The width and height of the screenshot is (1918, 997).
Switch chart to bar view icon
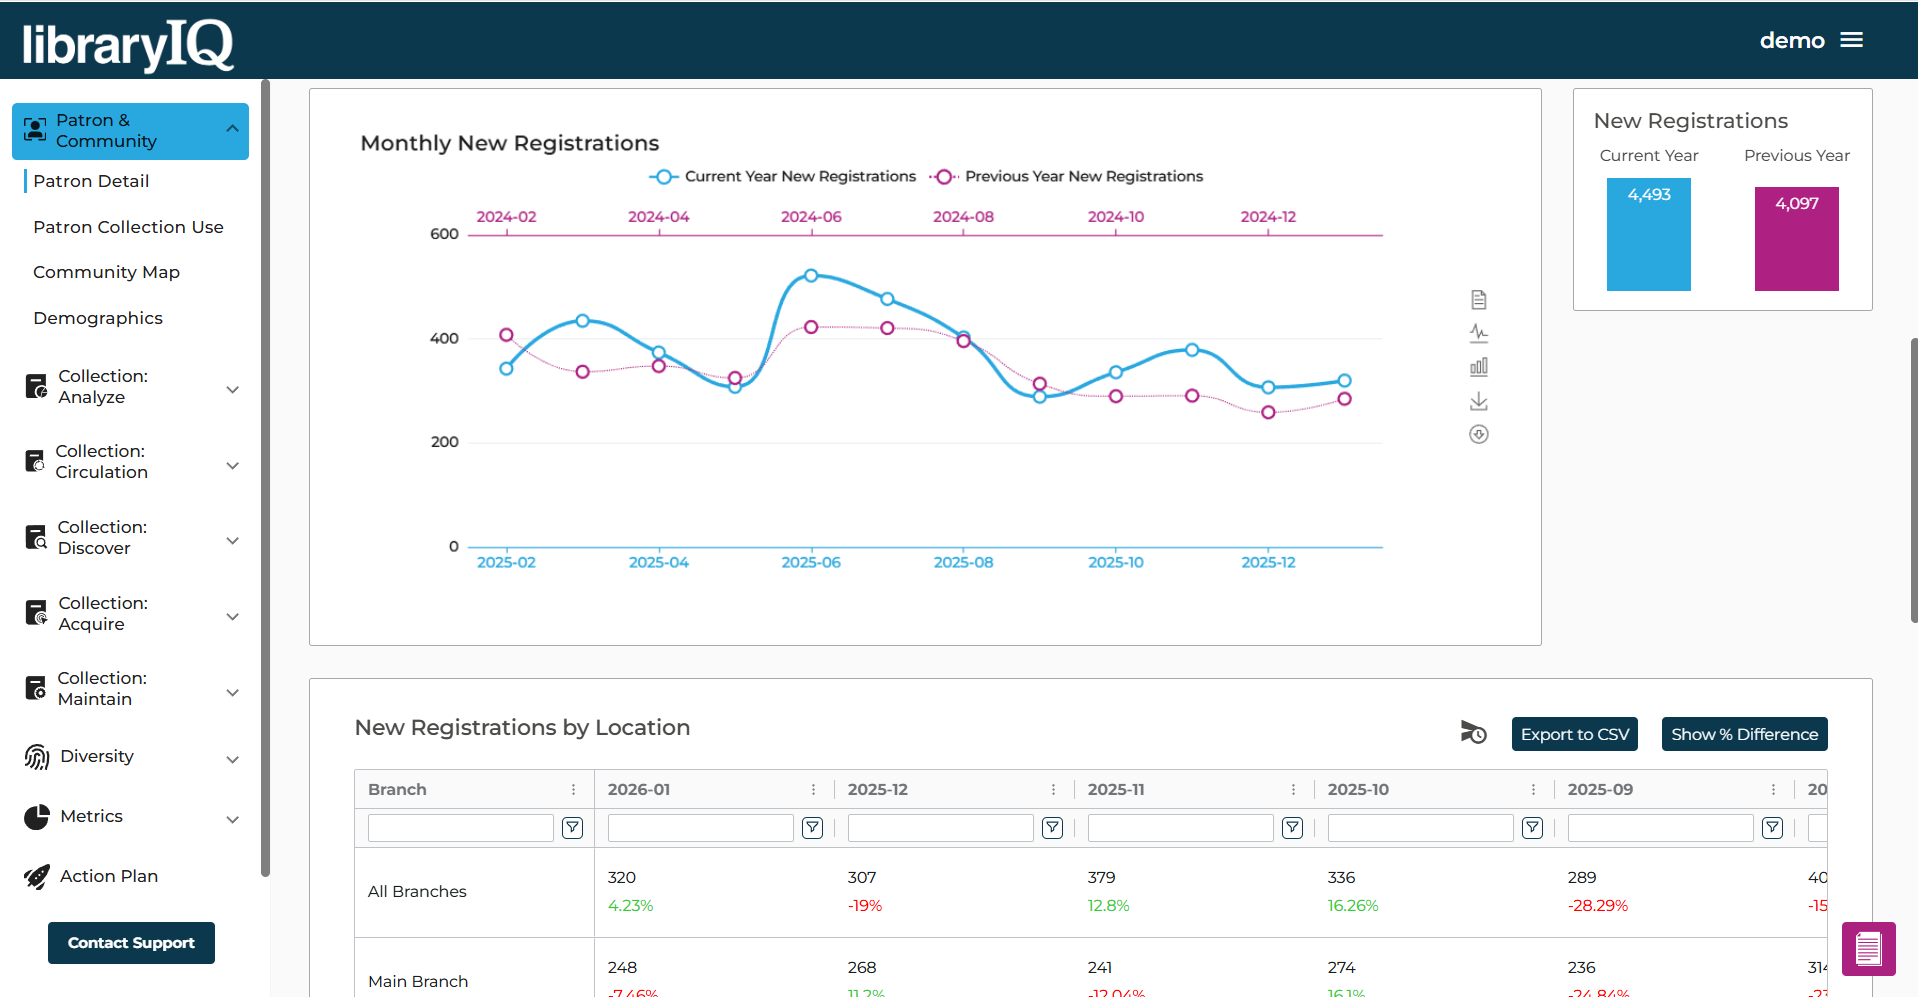click(x=1479, y=367)
